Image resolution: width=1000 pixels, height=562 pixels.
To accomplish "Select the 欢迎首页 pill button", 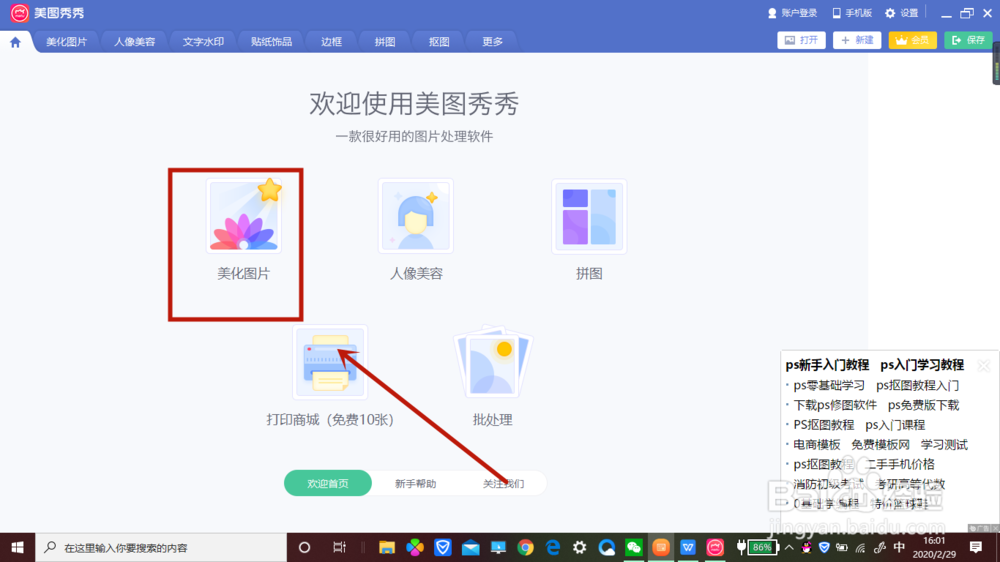I will tap(328, 483).
